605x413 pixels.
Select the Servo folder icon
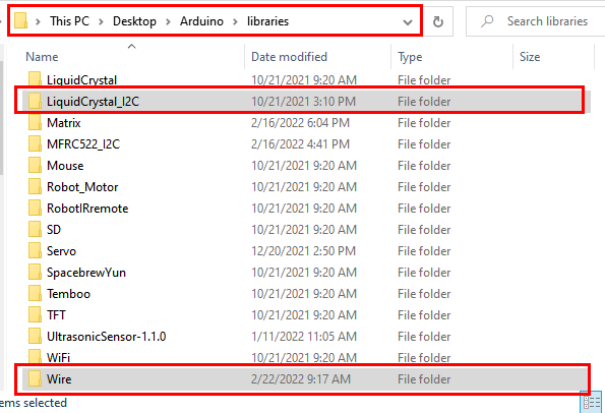[x=35, y=251]
